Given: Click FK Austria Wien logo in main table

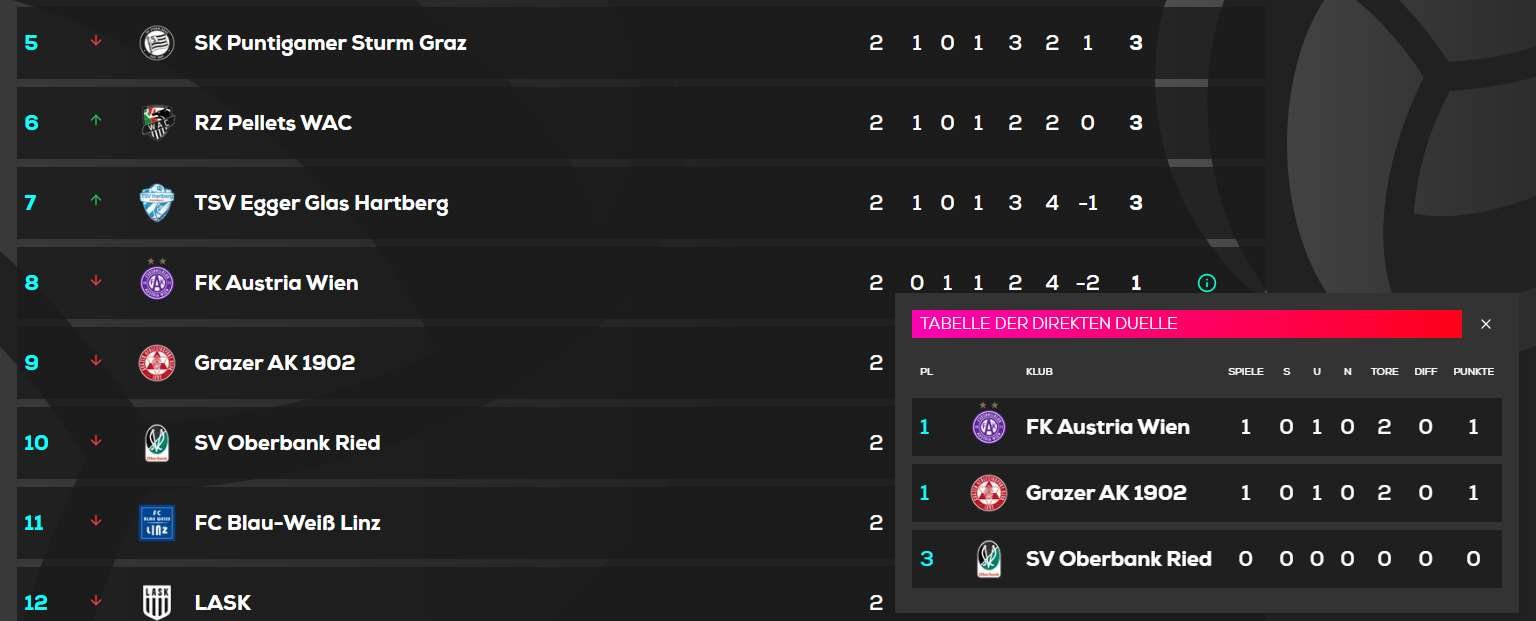Looking at the screenshot, I should click(156, 281).
